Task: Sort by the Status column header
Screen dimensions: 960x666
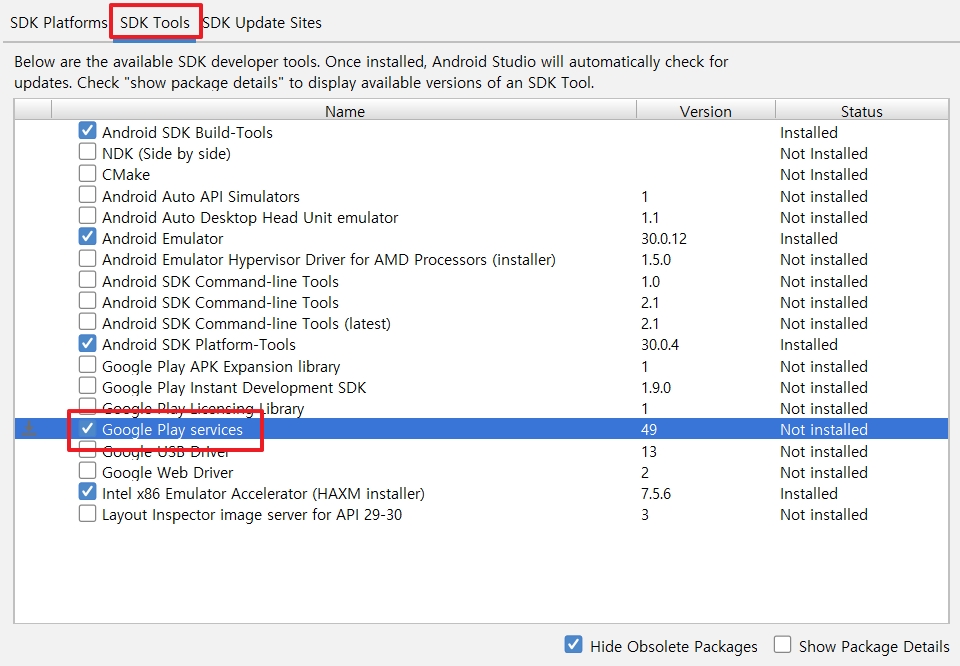Action: click(x=861, y=111)
